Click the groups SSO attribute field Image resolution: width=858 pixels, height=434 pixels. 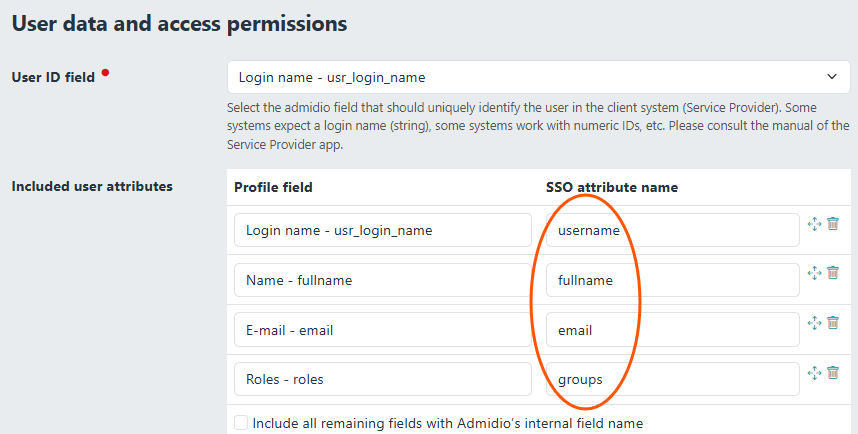pos(672,379)
